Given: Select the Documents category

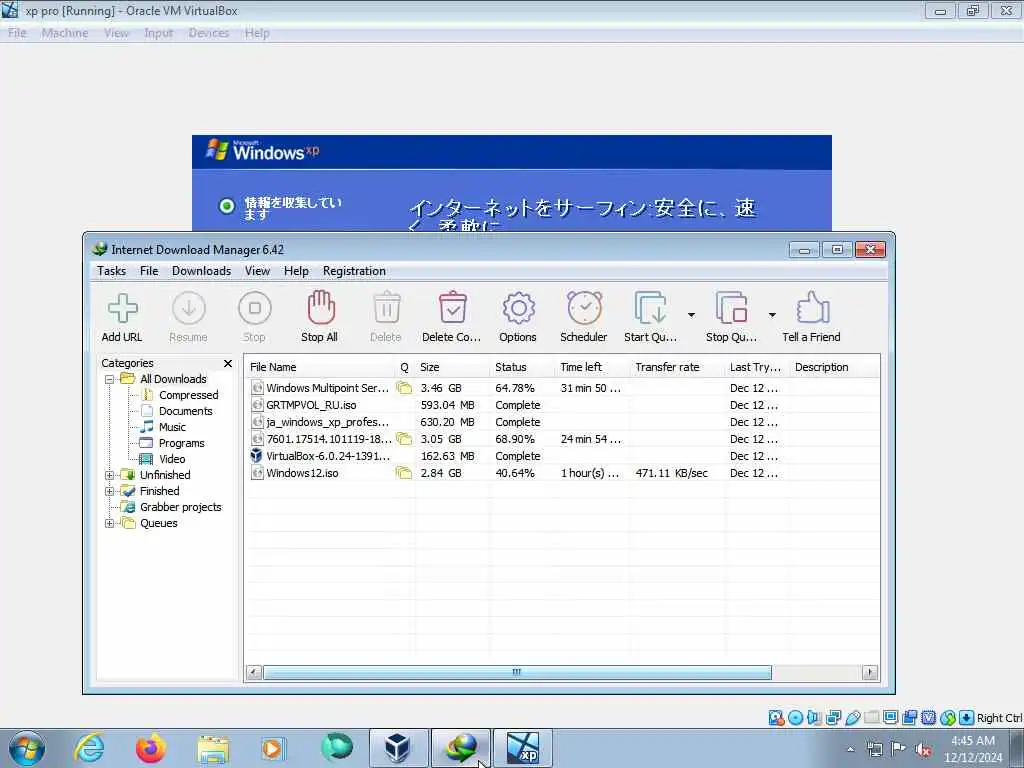Looking at the screenshot, I should point(185,411).
